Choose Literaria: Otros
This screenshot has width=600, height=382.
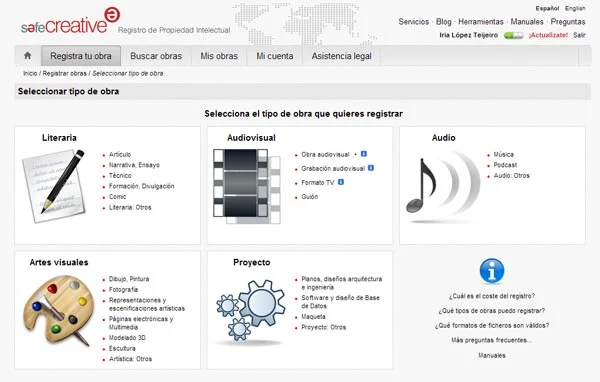pos(130,207)
